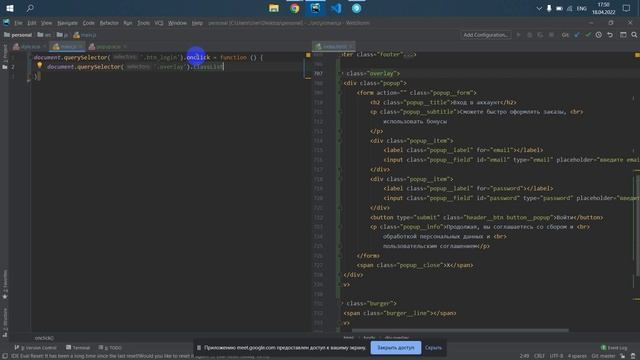Click Git update project blue check icon

pyautogui.click(x=577, y=35)
